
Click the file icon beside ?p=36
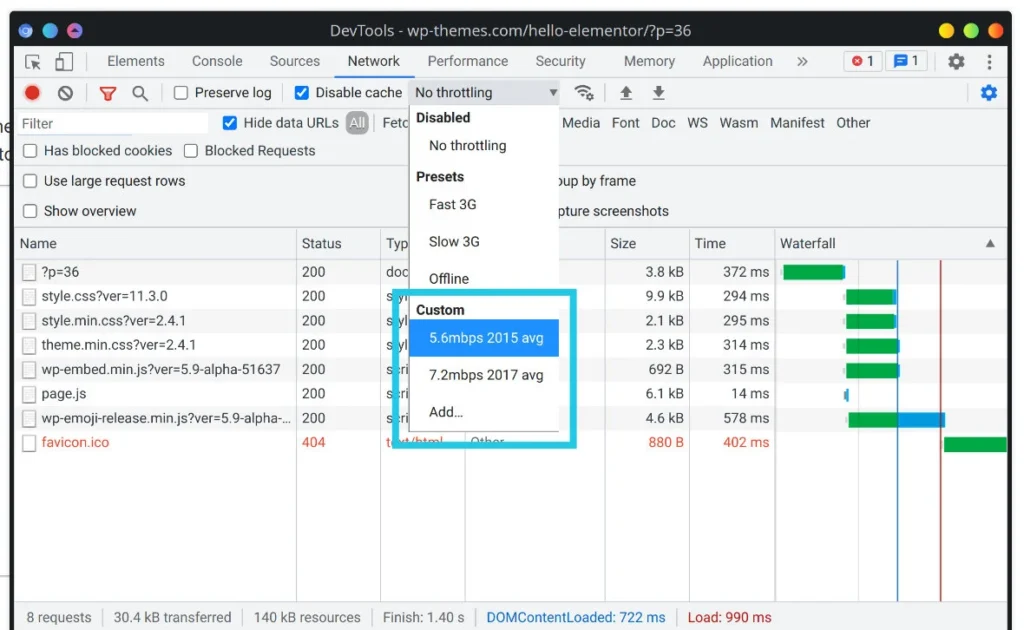coord(29,272)
